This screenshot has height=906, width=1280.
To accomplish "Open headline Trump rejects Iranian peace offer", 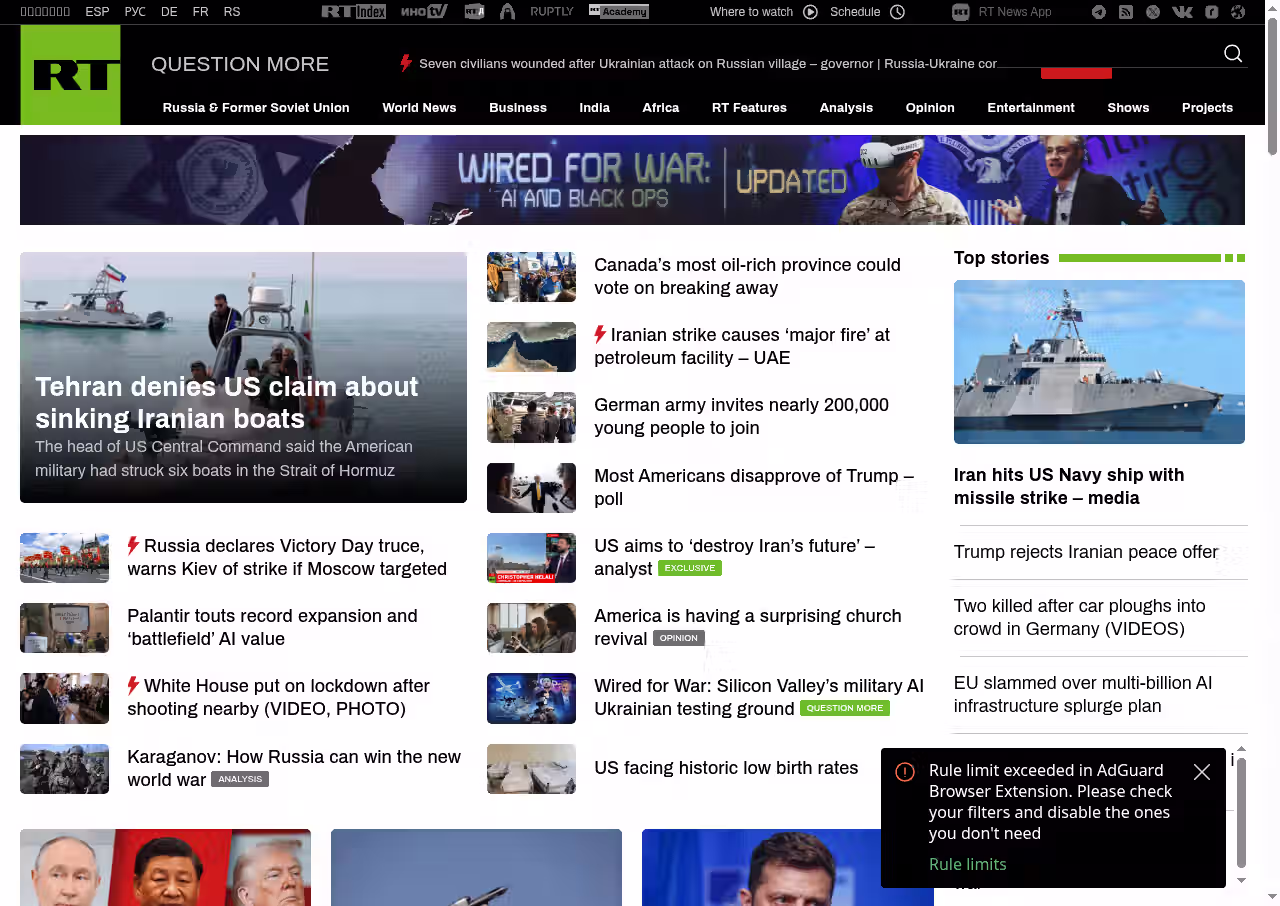I will (x=1086, y=552).
